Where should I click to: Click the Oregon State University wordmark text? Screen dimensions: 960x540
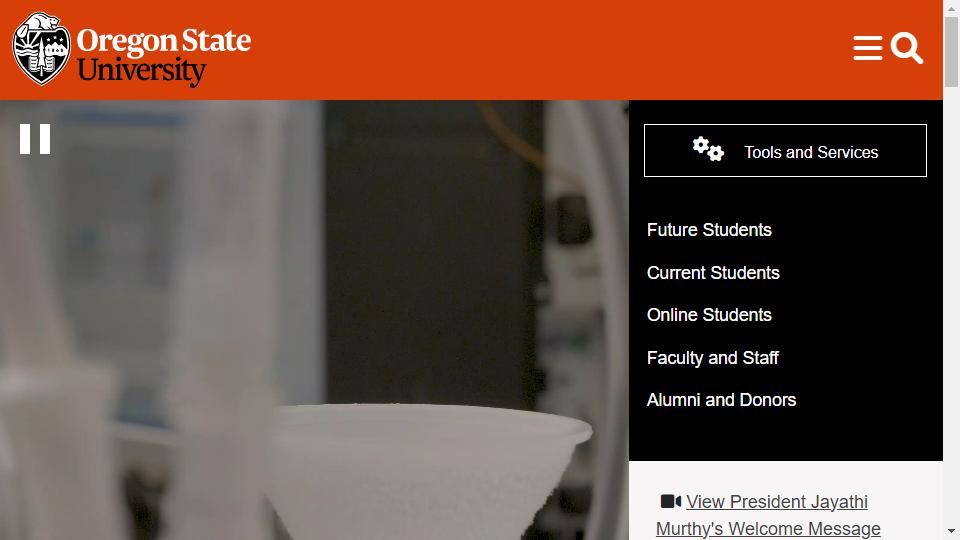click(164, 55)
